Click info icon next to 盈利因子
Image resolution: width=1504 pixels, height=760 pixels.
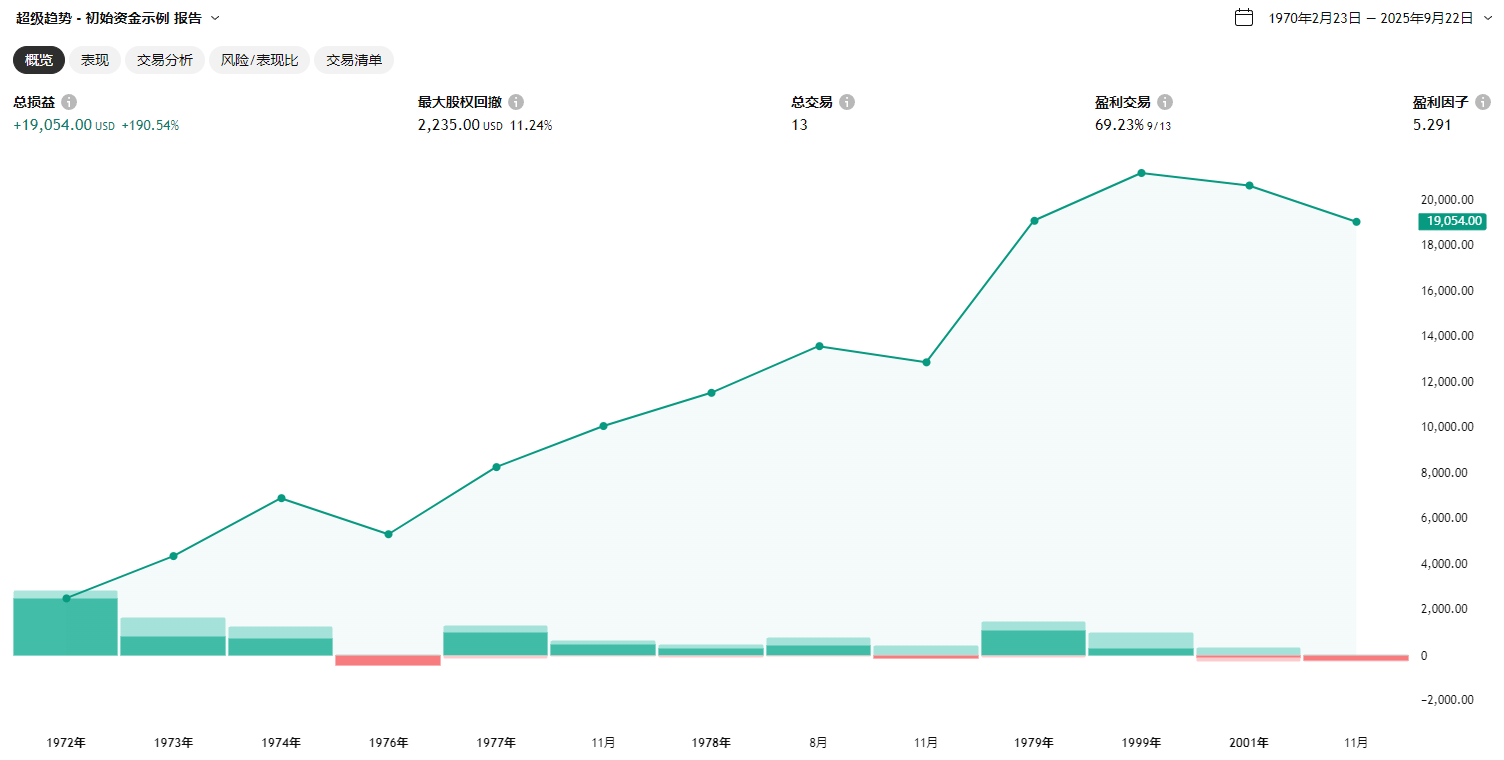pyautogui.click(x=1483, y=102)
